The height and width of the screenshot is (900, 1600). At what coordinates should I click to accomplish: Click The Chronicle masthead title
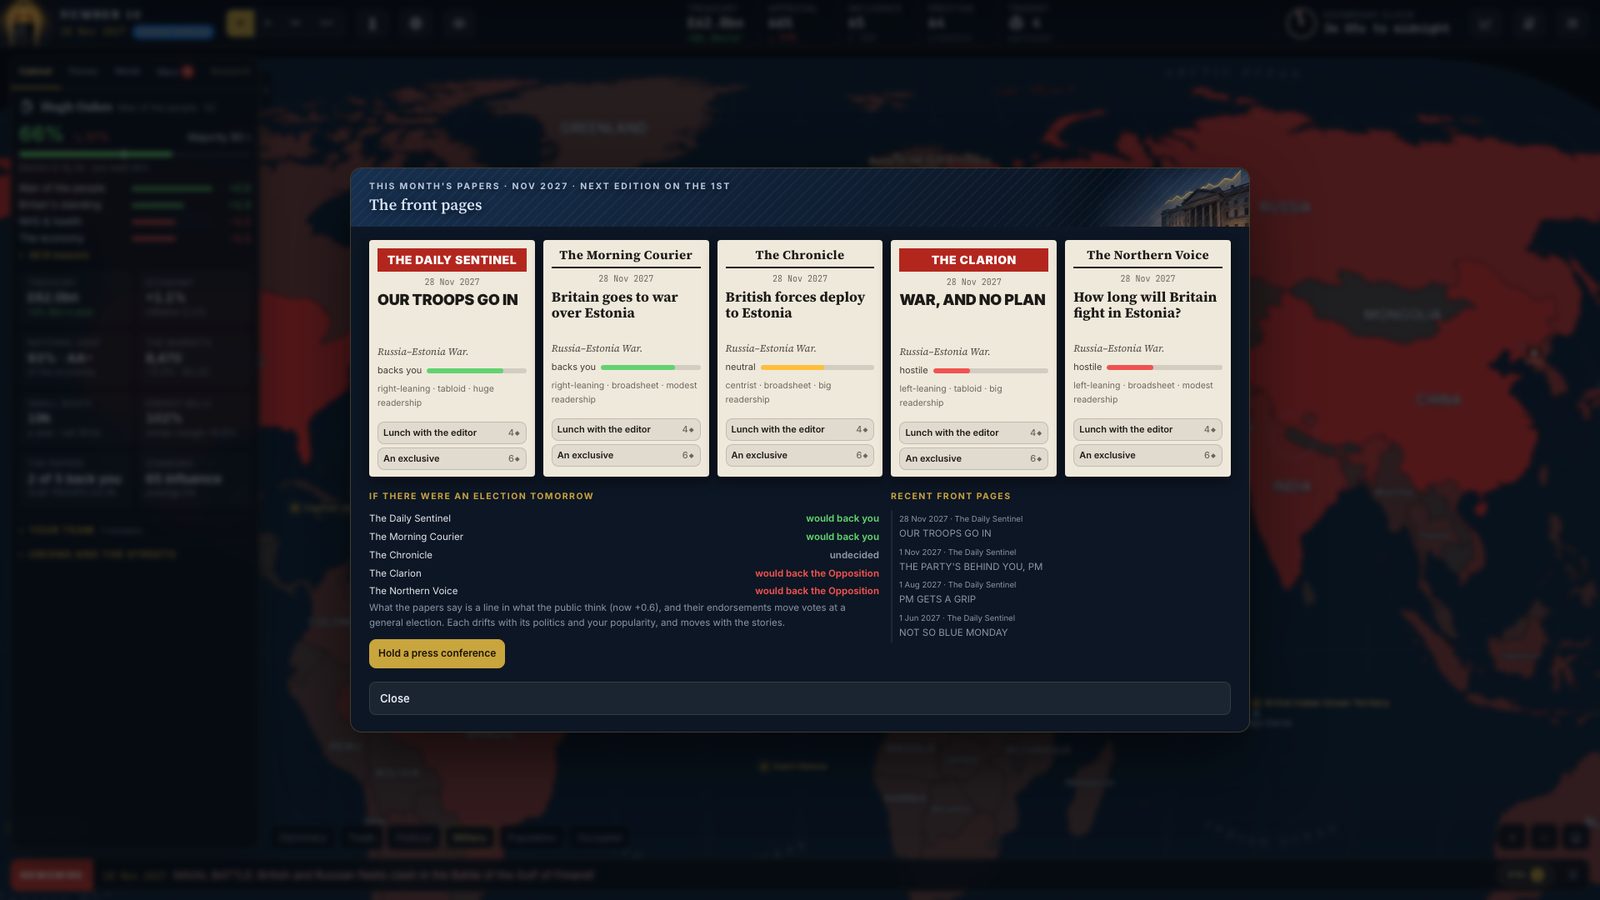point(800,255)
